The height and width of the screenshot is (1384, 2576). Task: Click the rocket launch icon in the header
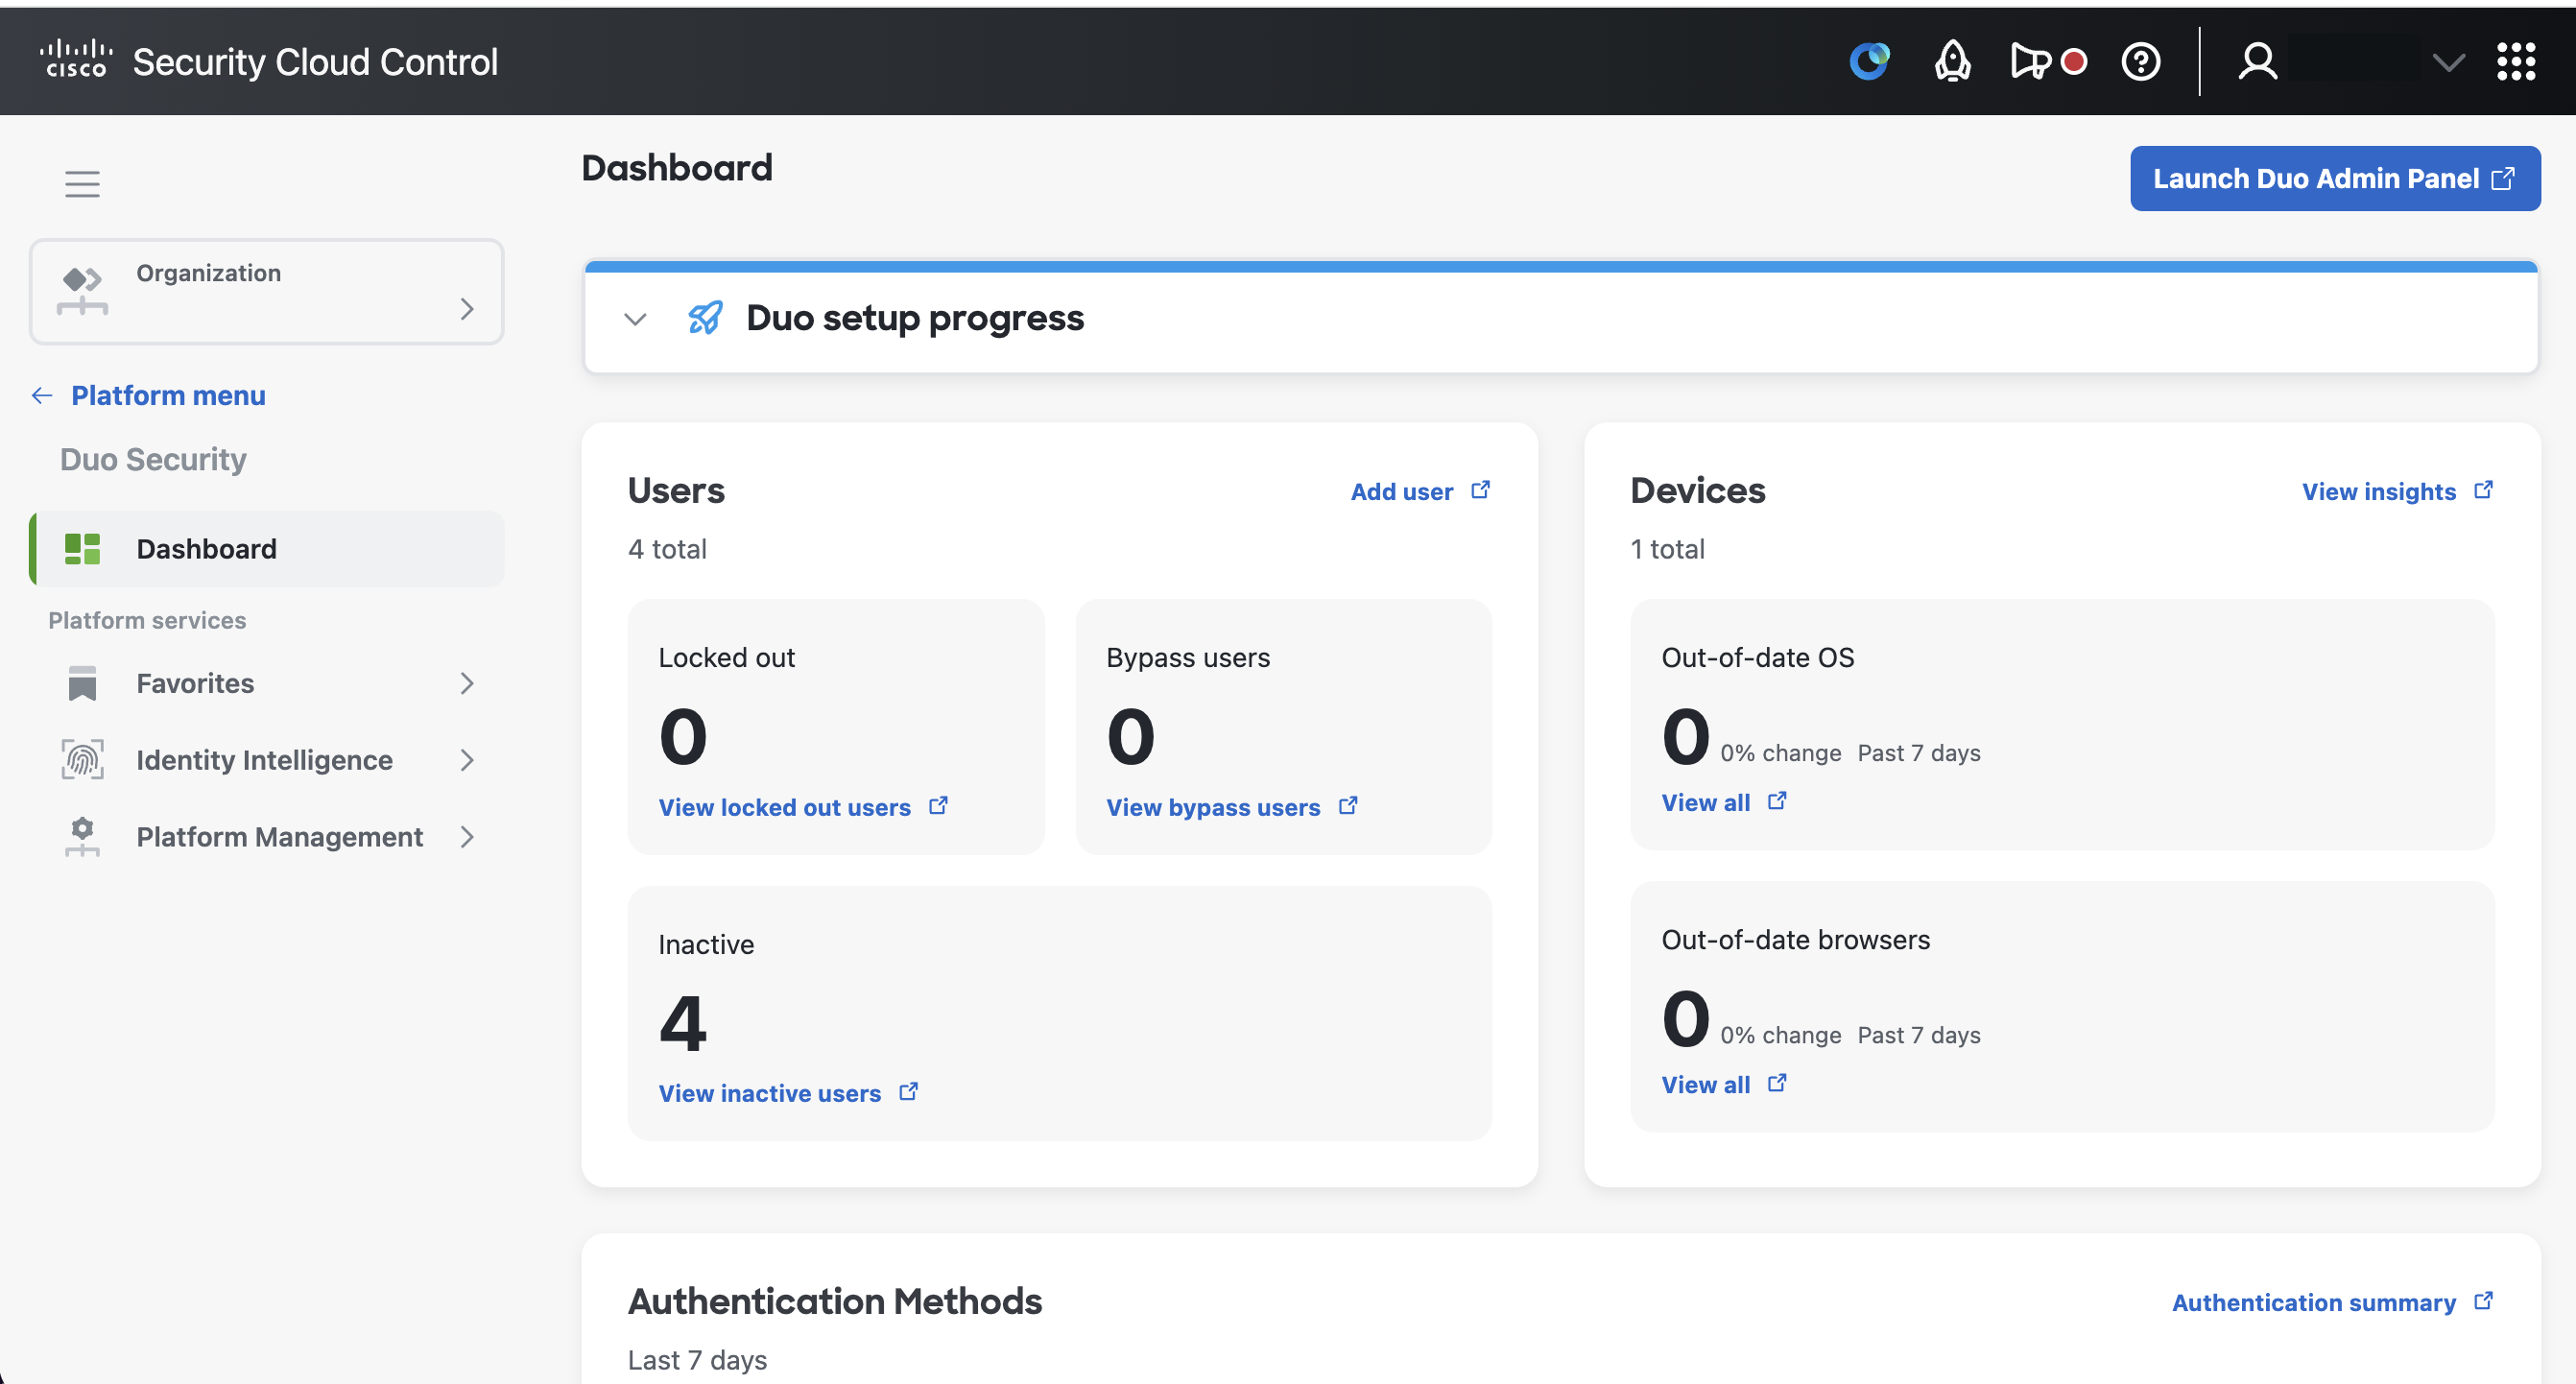point(1952,61)
